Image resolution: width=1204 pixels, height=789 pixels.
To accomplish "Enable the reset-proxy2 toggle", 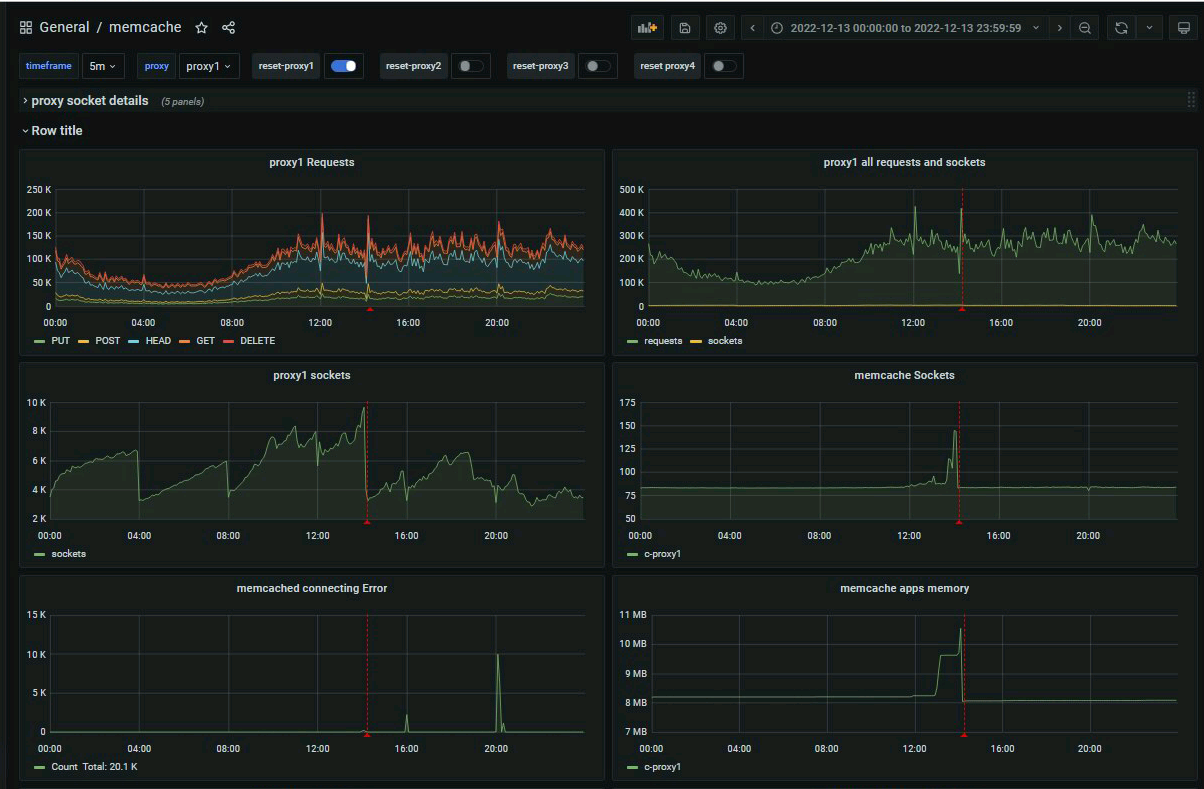I will click(x=470, y=66).
